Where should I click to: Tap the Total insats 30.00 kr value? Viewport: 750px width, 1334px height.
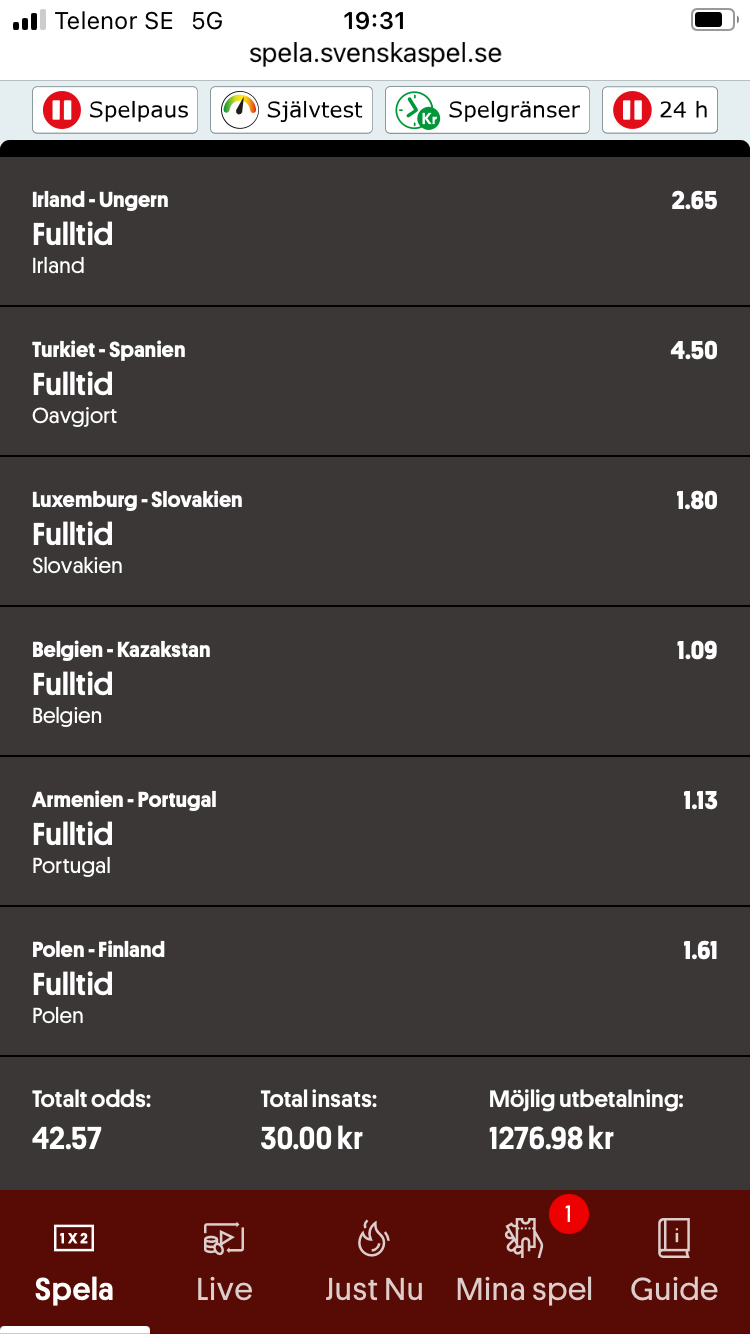click(311, 1138)
